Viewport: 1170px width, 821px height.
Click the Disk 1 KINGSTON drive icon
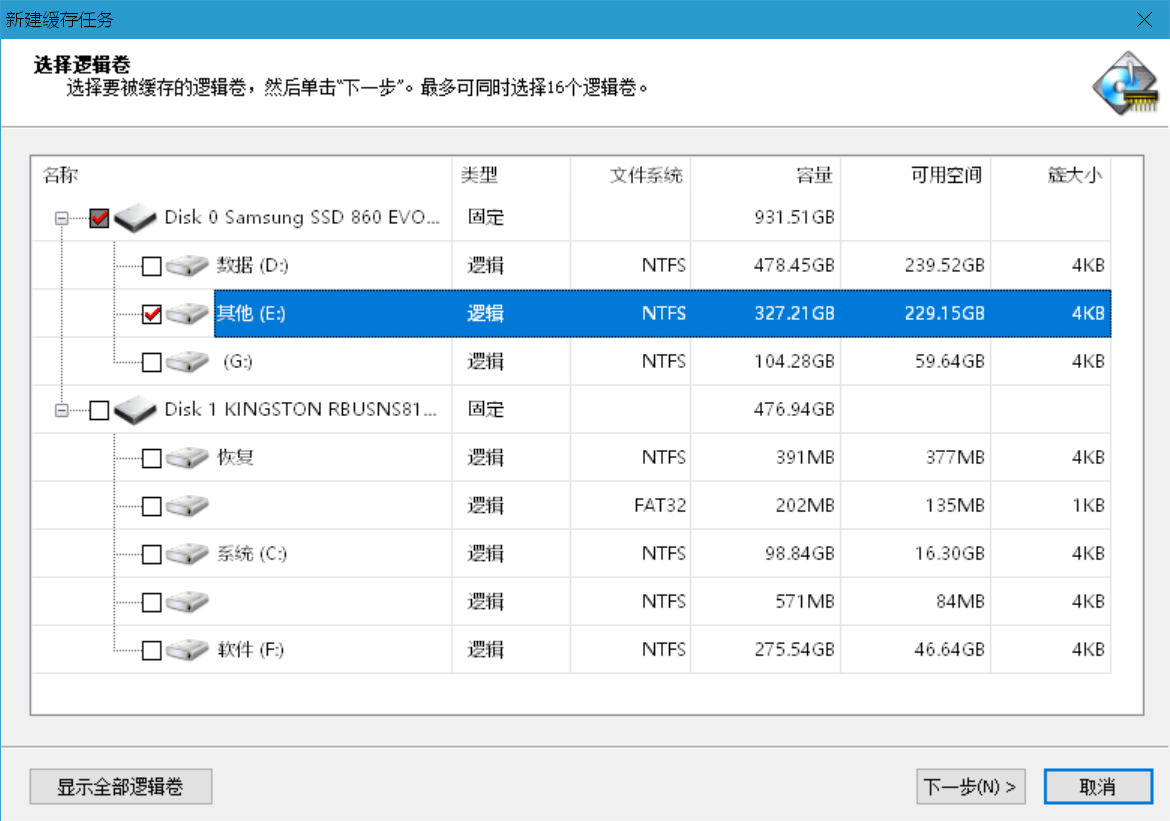pyautogui.click(x=136, y=409)
